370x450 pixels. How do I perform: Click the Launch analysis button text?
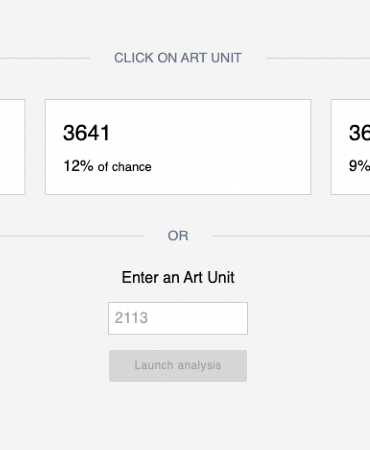pos(178,365)
